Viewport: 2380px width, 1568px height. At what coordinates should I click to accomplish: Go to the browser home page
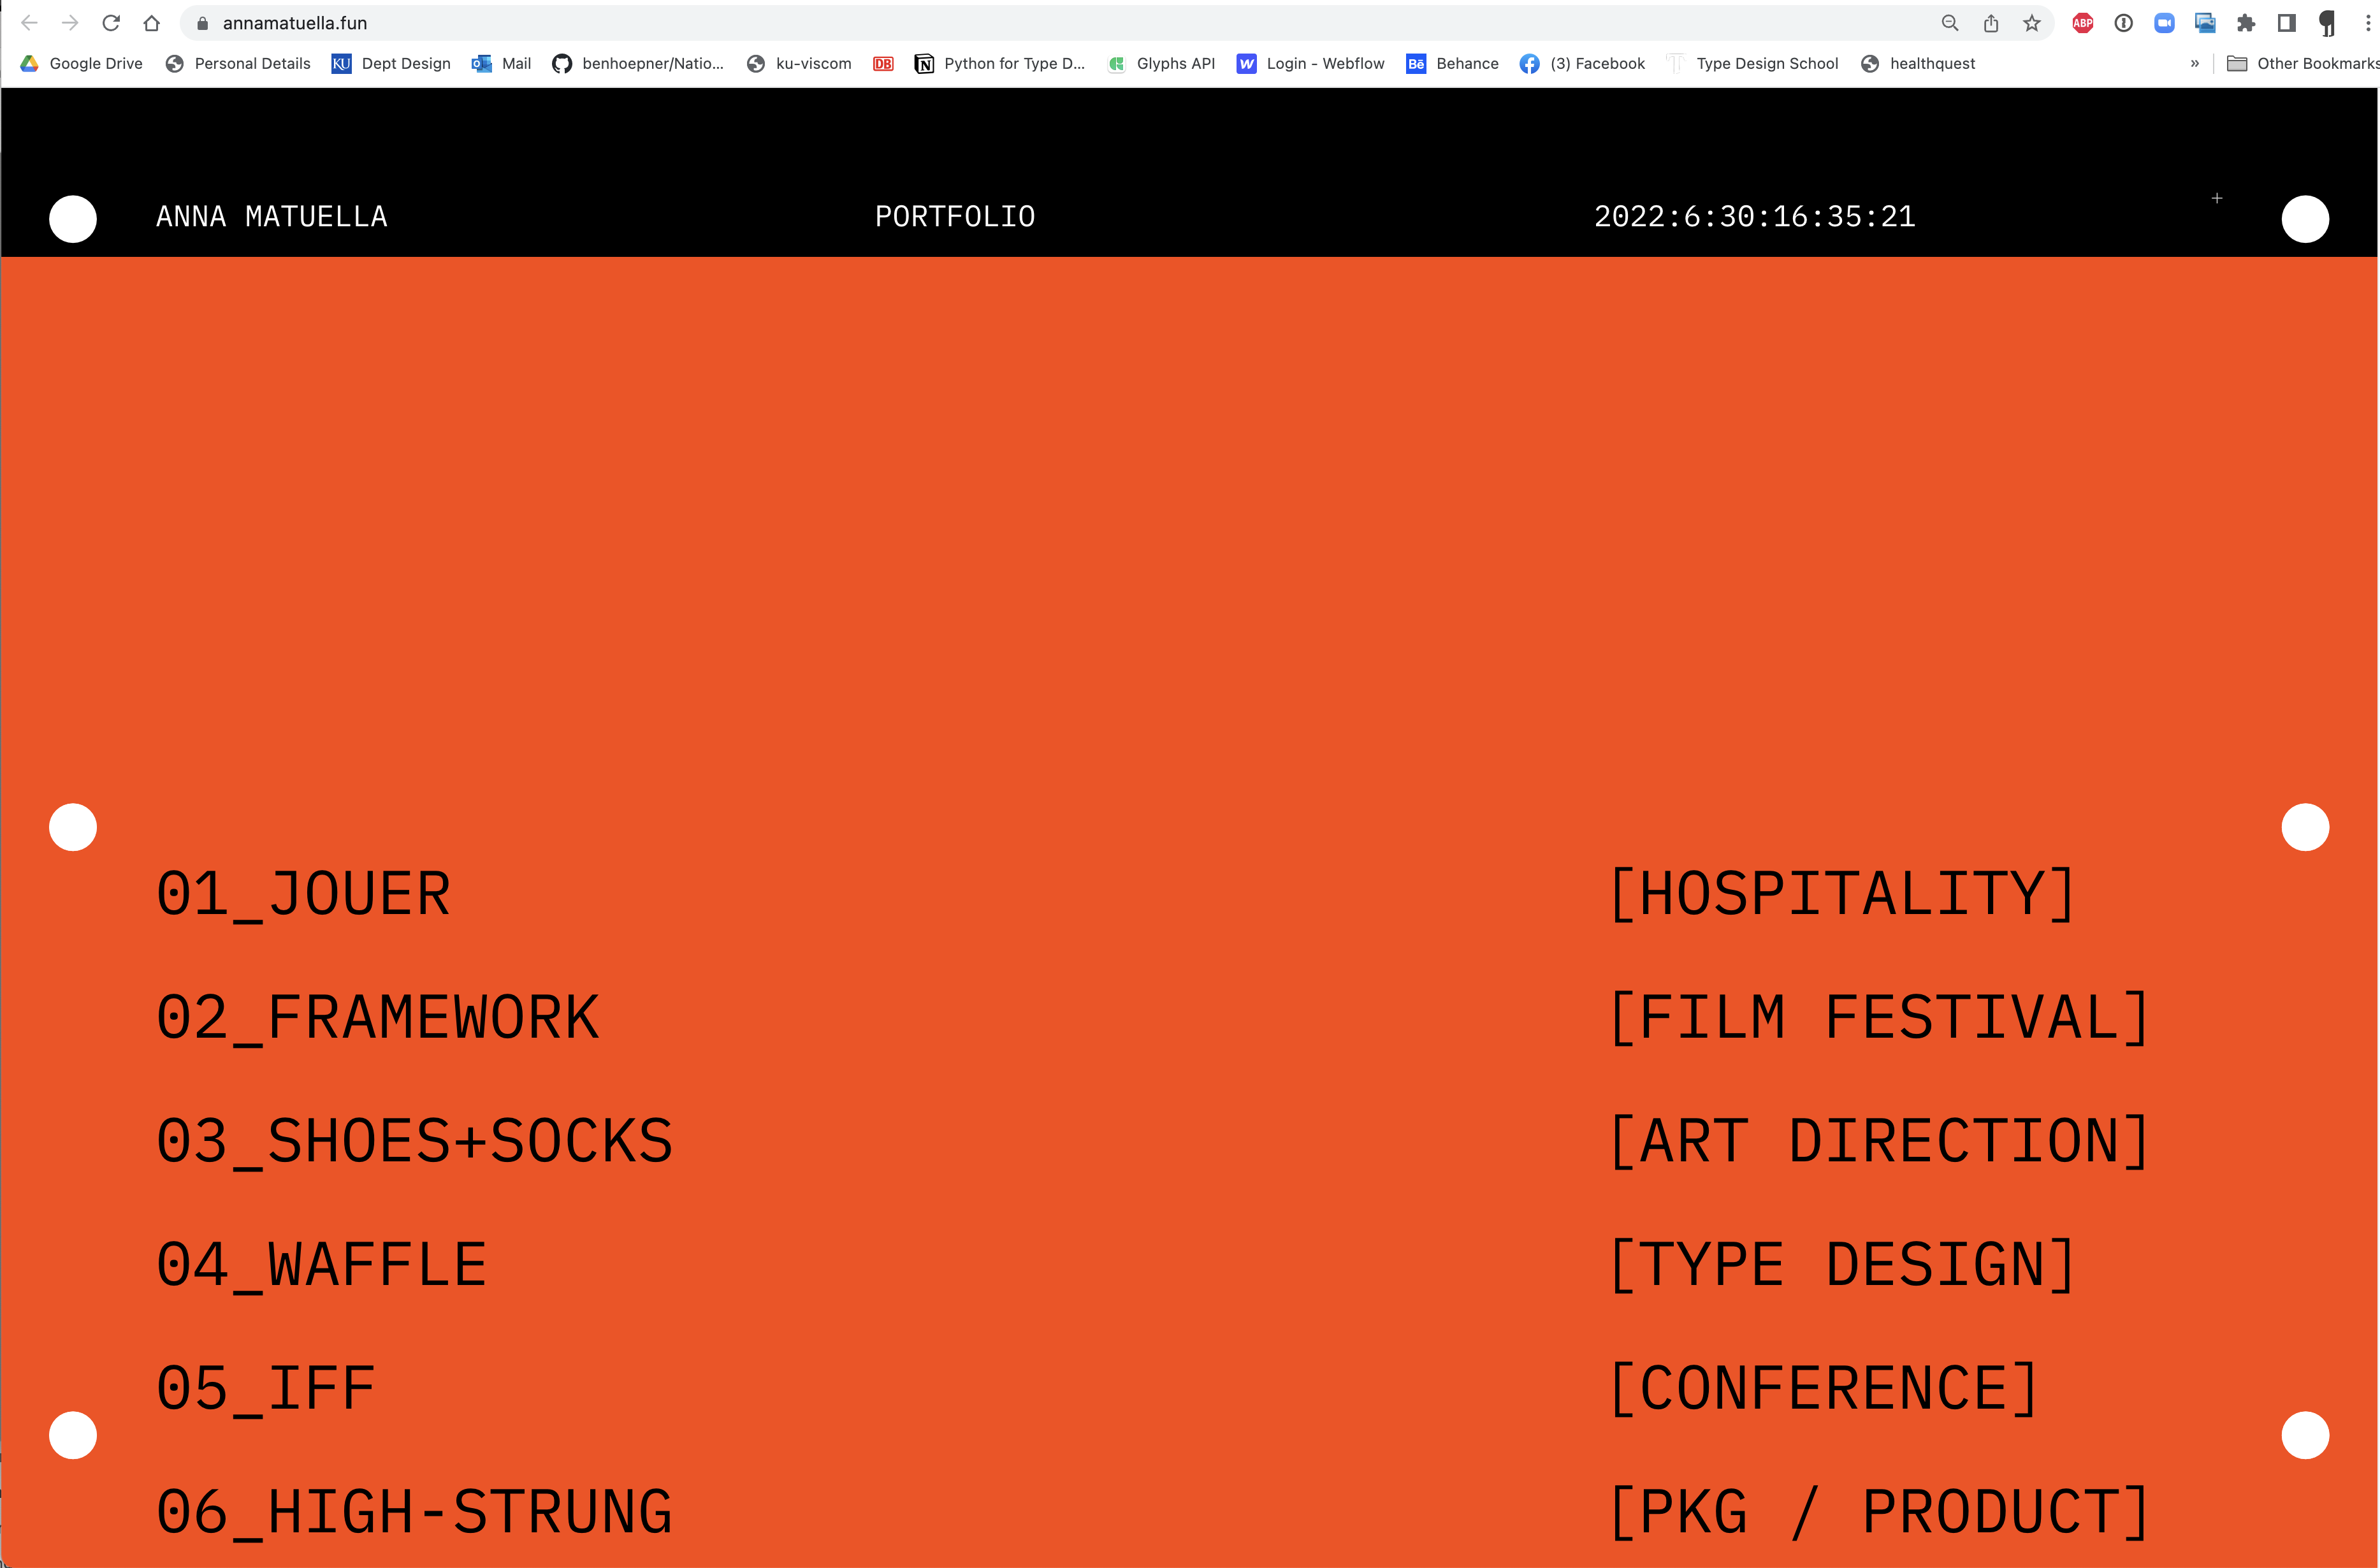151,23
